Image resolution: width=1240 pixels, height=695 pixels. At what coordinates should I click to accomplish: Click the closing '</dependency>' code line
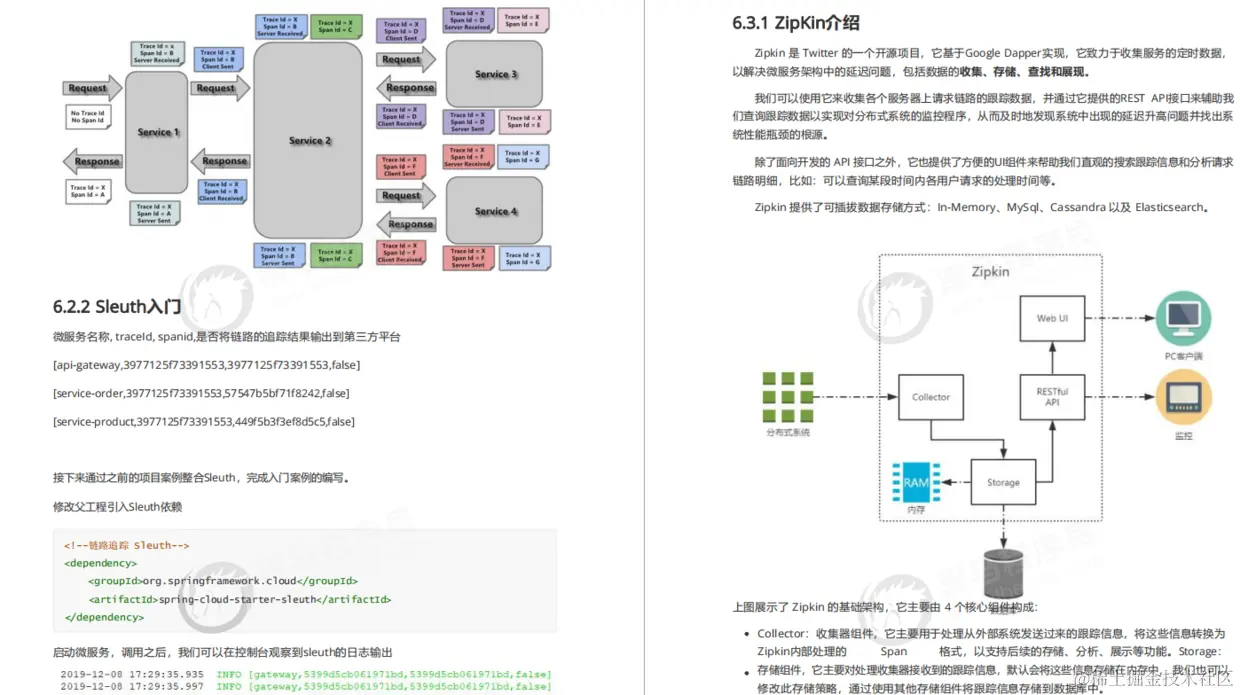103,617
